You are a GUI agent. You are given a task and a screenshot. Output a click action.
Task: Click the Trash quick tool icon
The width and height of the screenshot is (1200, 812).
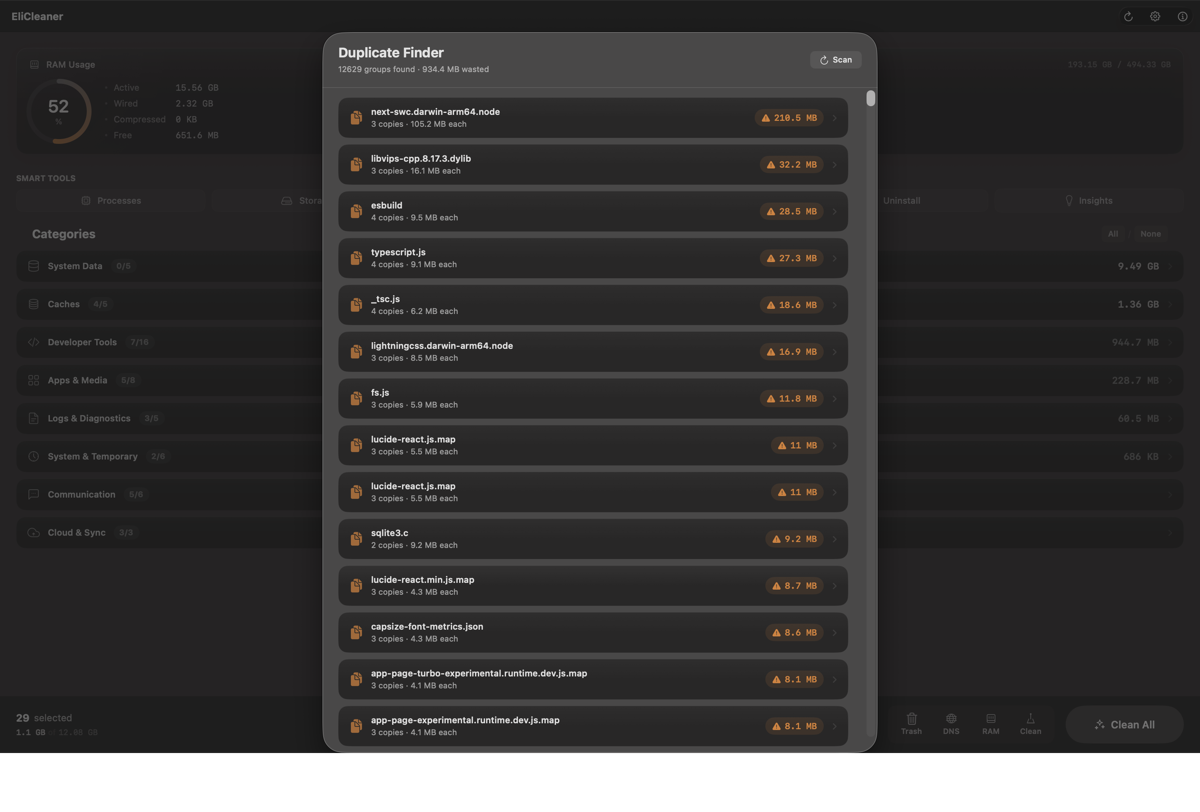pyautogui.click(x=911, y=724)
